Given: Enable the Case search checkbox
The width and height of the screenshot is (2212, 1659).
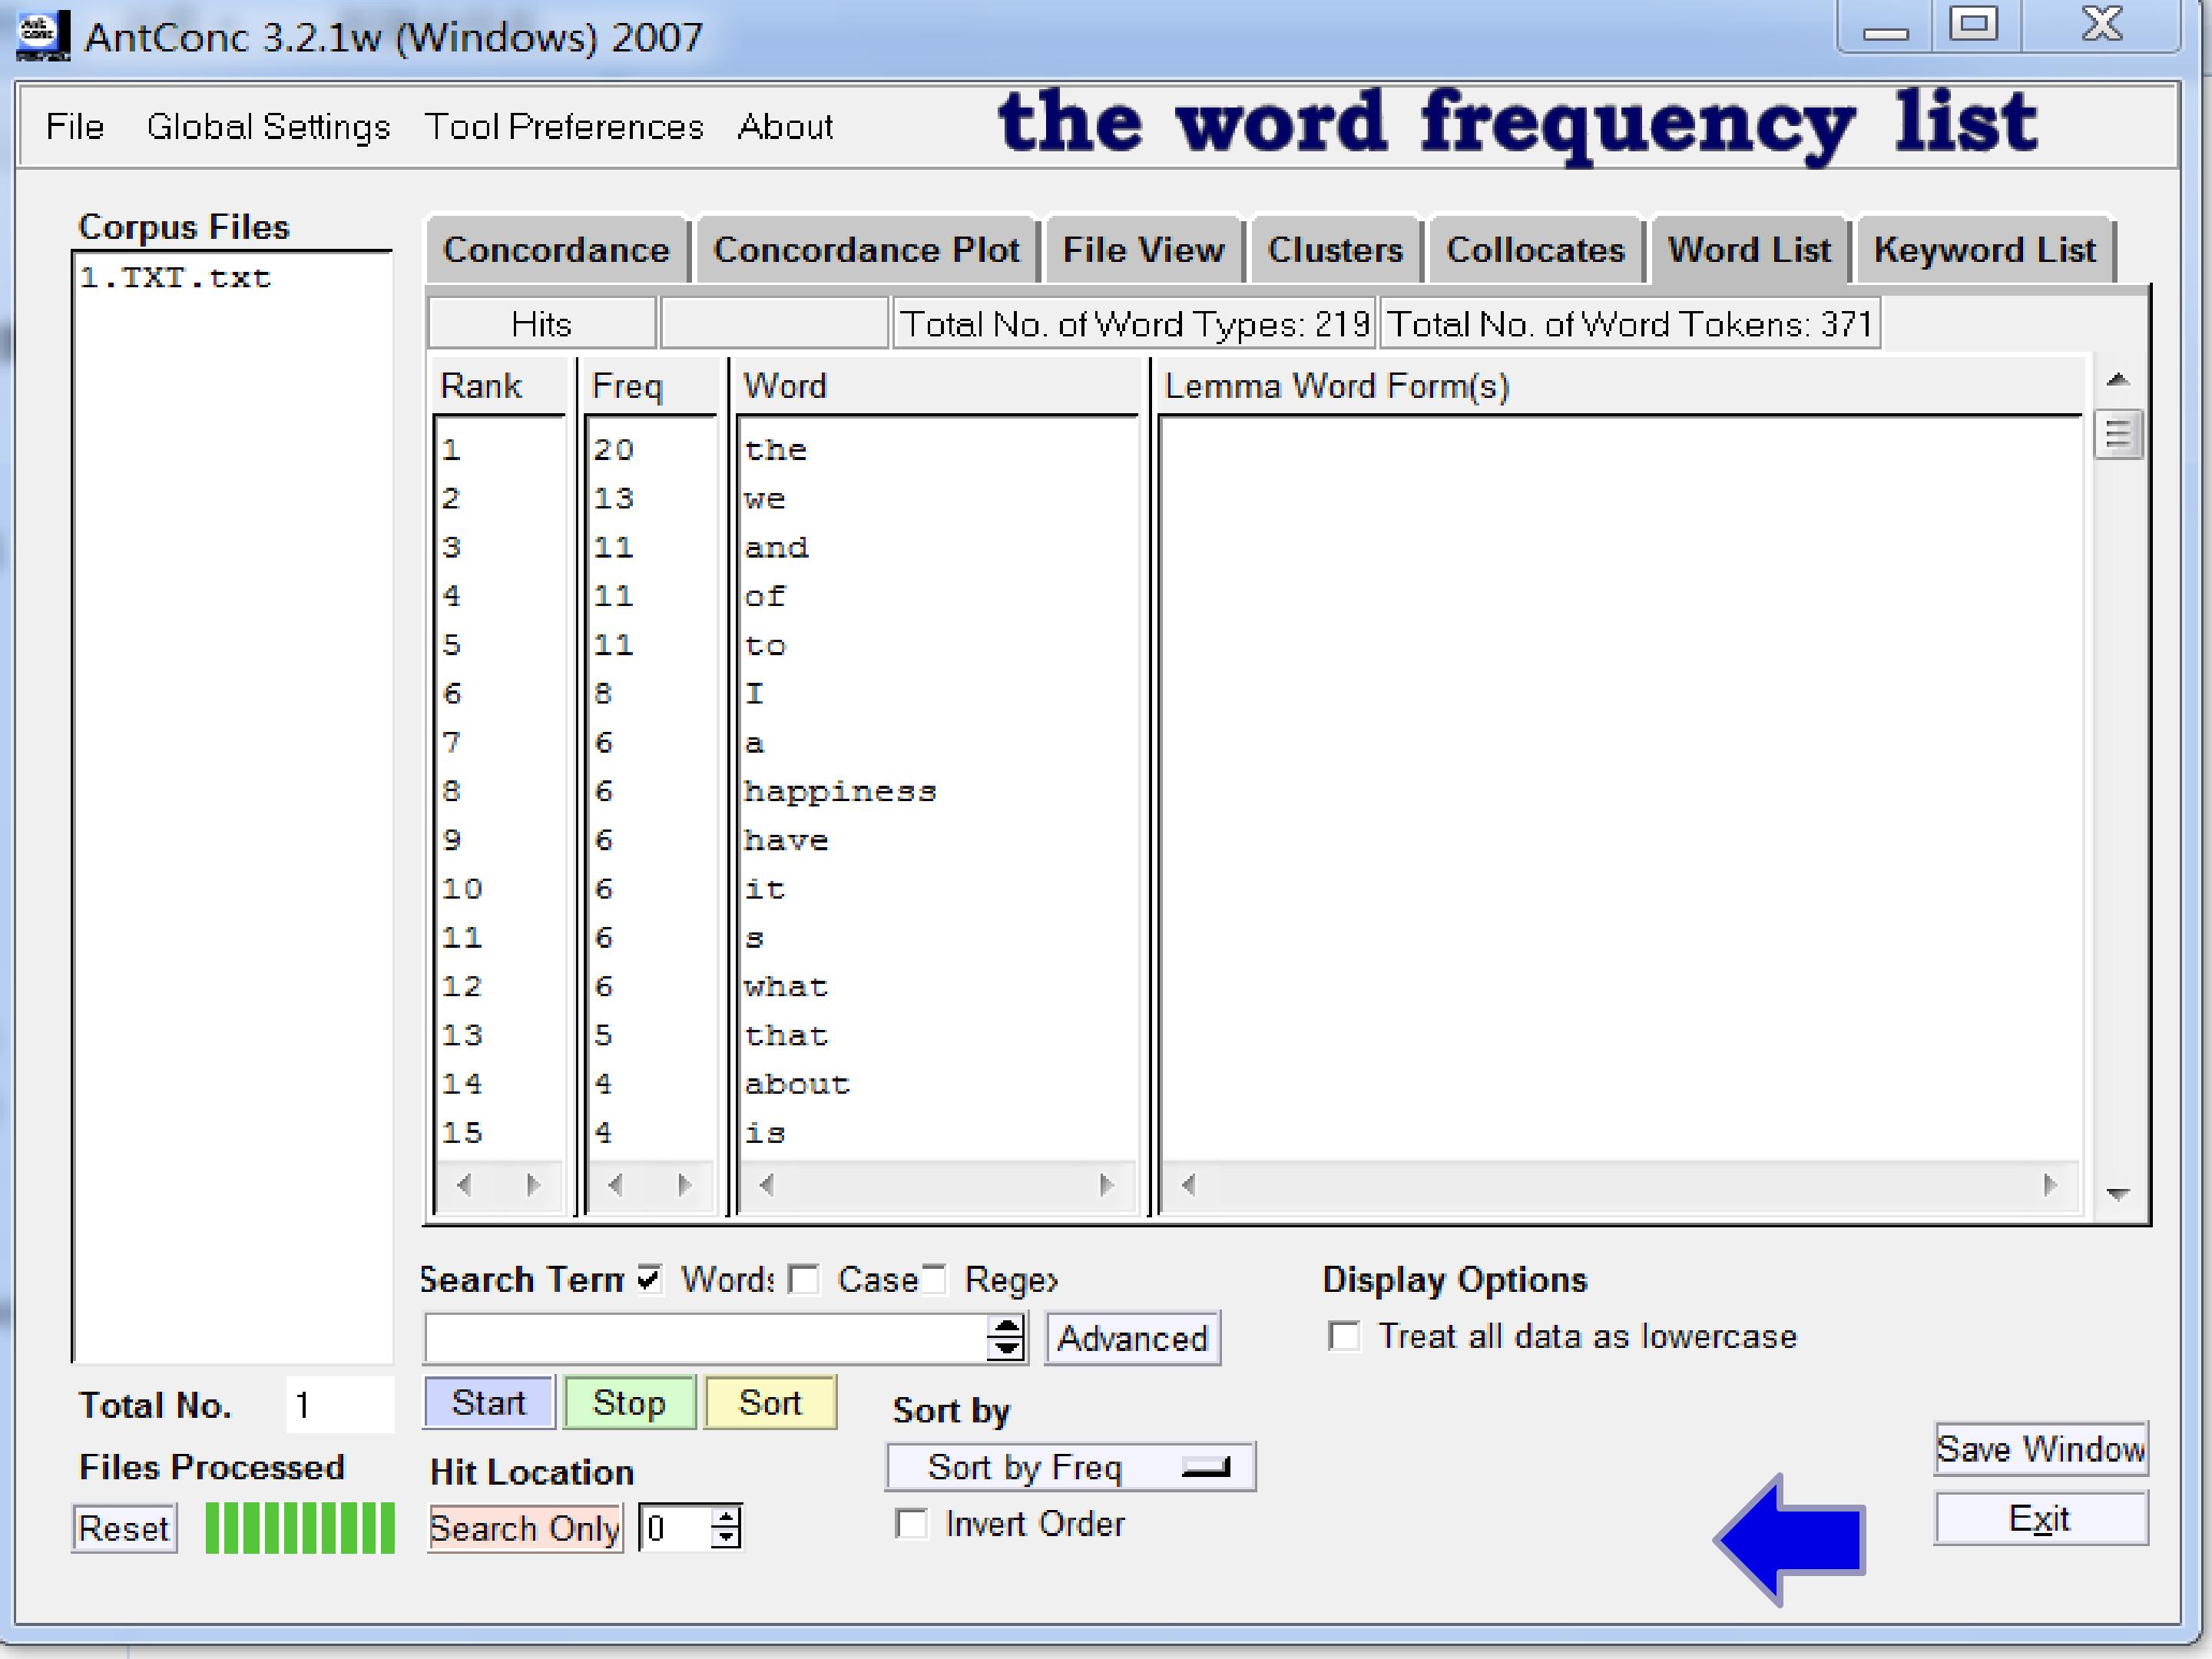Looking at the screenshot, I should pyautogui.click(x=803, y=1279).
